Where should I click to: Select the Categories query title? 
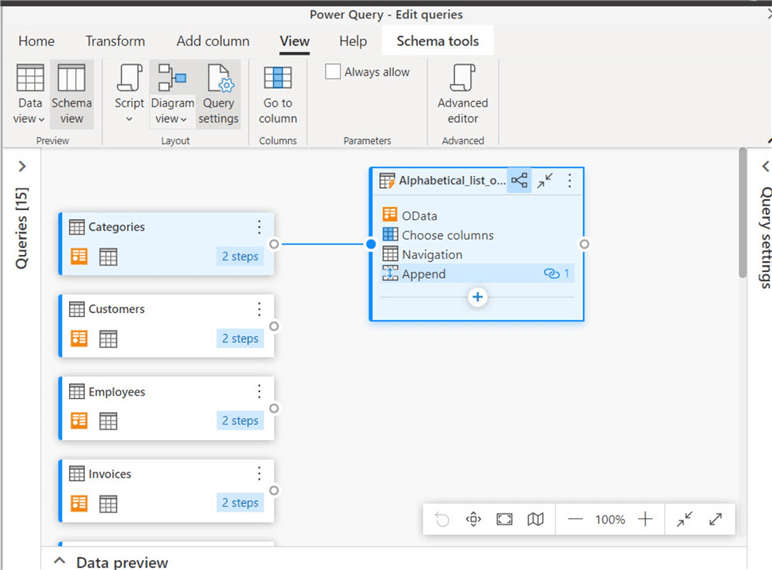point(117,227)
